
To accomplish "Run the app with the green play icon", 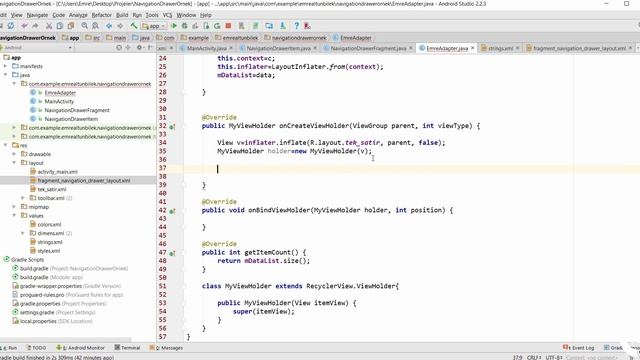I will point(174,26).
